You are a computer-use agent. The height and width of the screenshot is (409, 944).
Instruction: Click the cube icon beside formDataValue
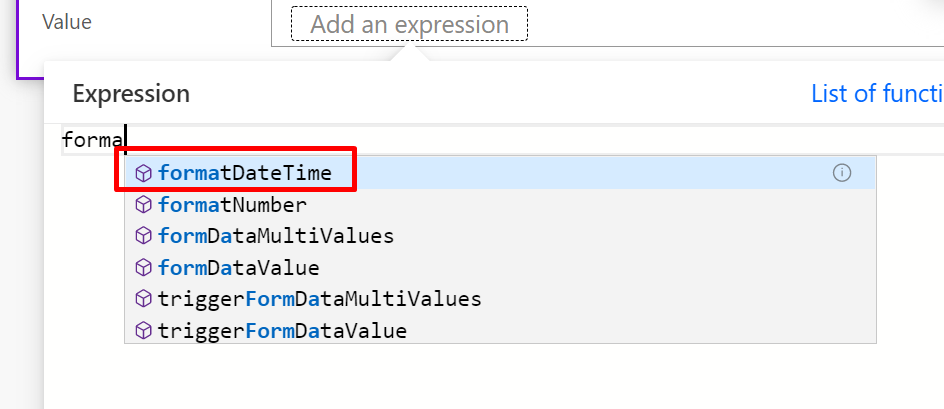point(143,267)
